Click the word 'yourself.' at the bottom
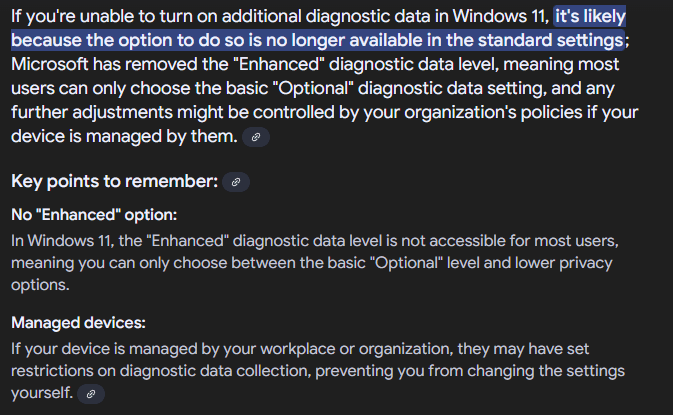Viewport: 673px width, 415px height. (42, 393)
